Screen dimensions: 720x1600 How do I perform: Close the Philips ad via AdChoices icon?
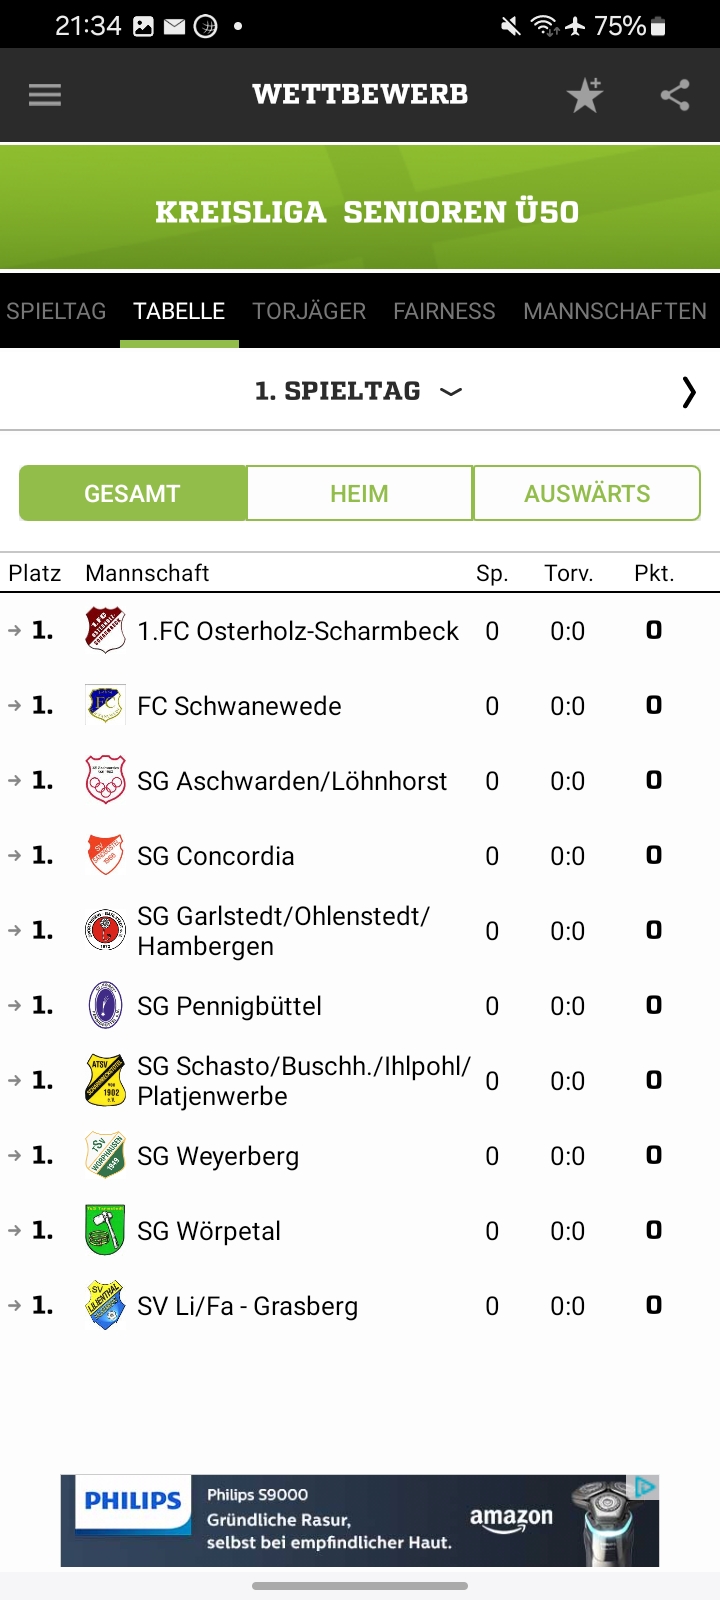[x=646, y=1487]
